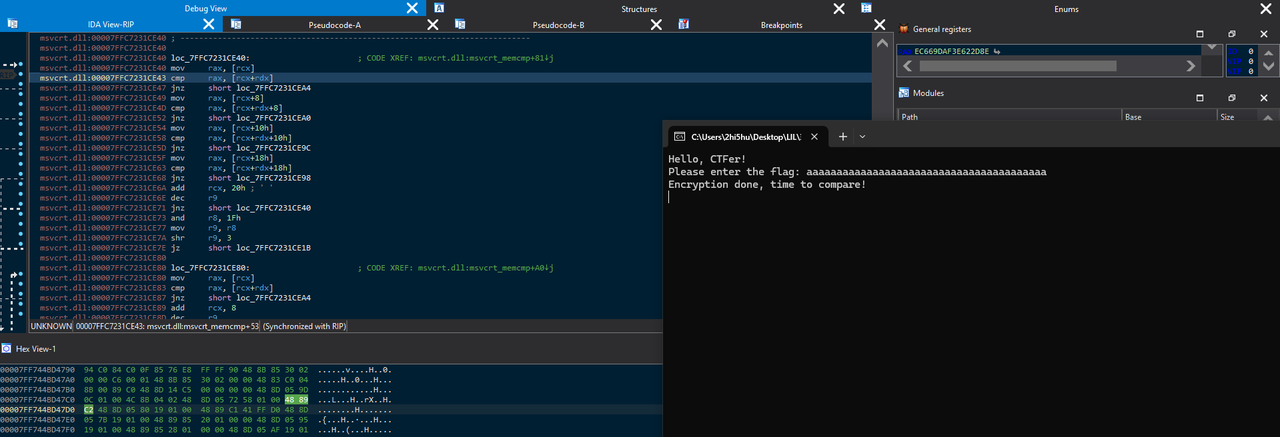Click the jz short loc_7FFC7231CE1B target

(x=274, y=248)
